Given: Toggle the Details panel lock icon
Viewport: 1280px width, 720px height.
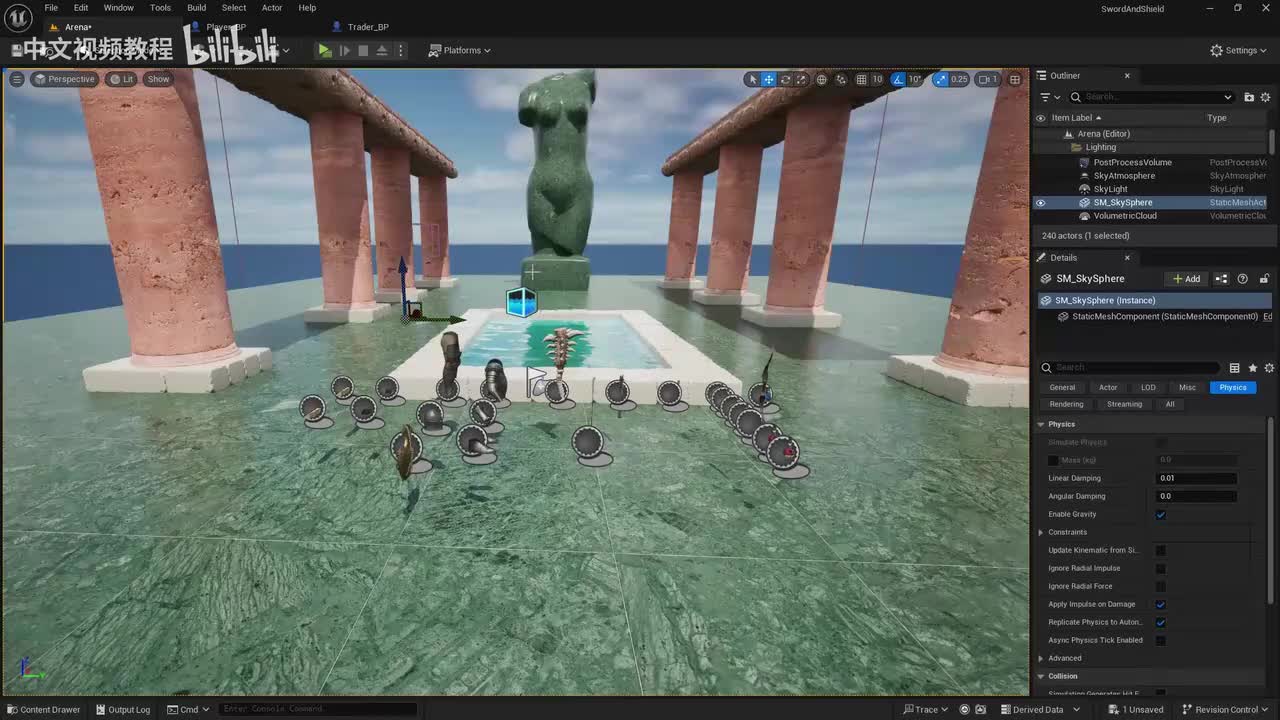Looking at the screenshot, I should click(x=1265, y=279).
